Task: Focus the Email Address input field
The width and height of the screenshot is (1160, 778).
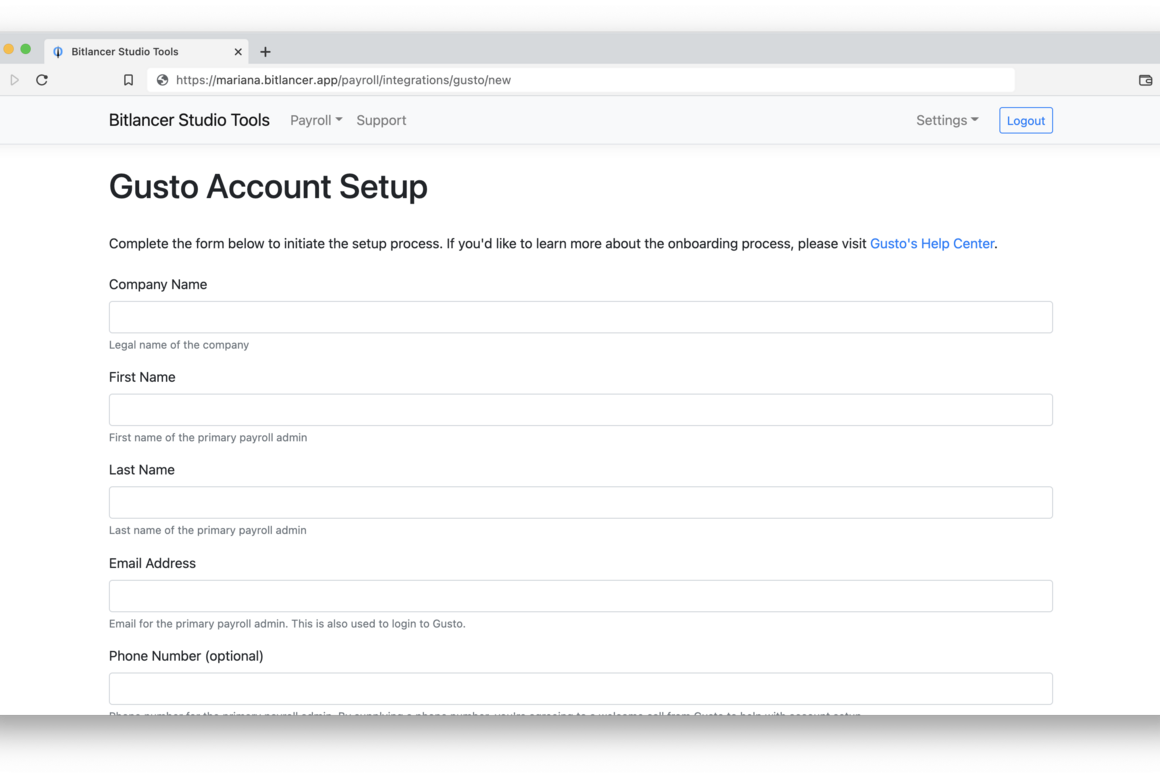Action: pos(581,596)
